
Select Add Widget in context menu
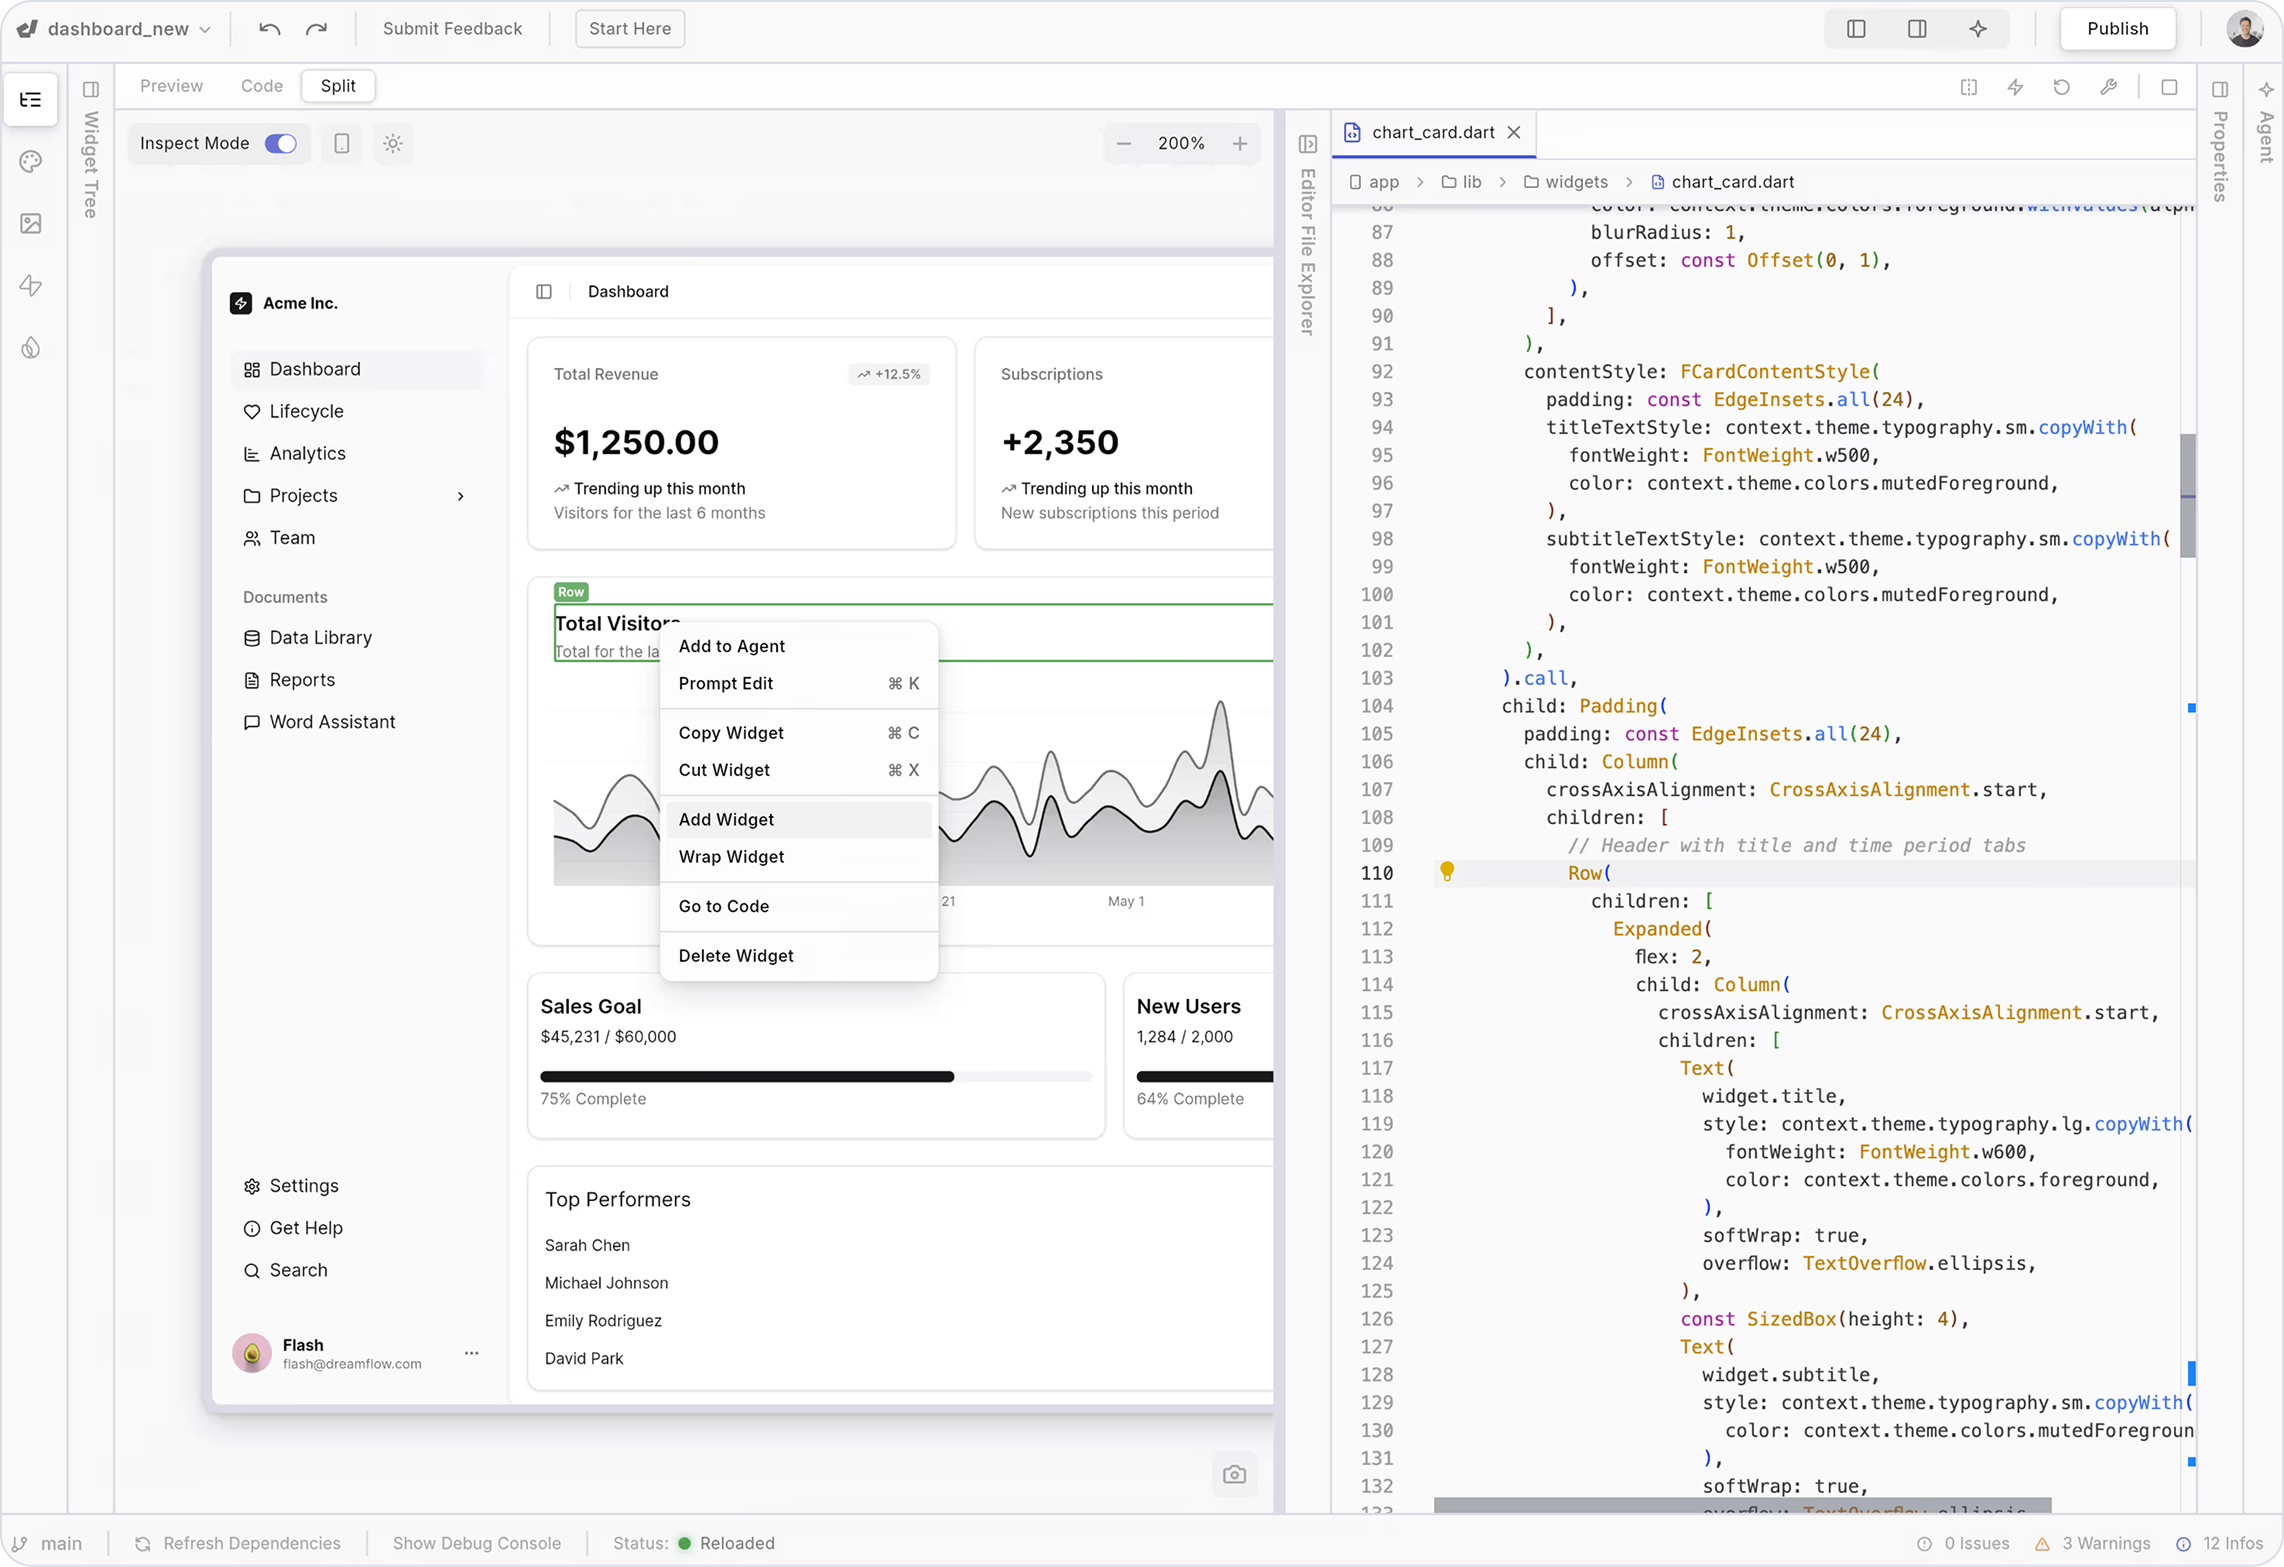tap(726, 819)
